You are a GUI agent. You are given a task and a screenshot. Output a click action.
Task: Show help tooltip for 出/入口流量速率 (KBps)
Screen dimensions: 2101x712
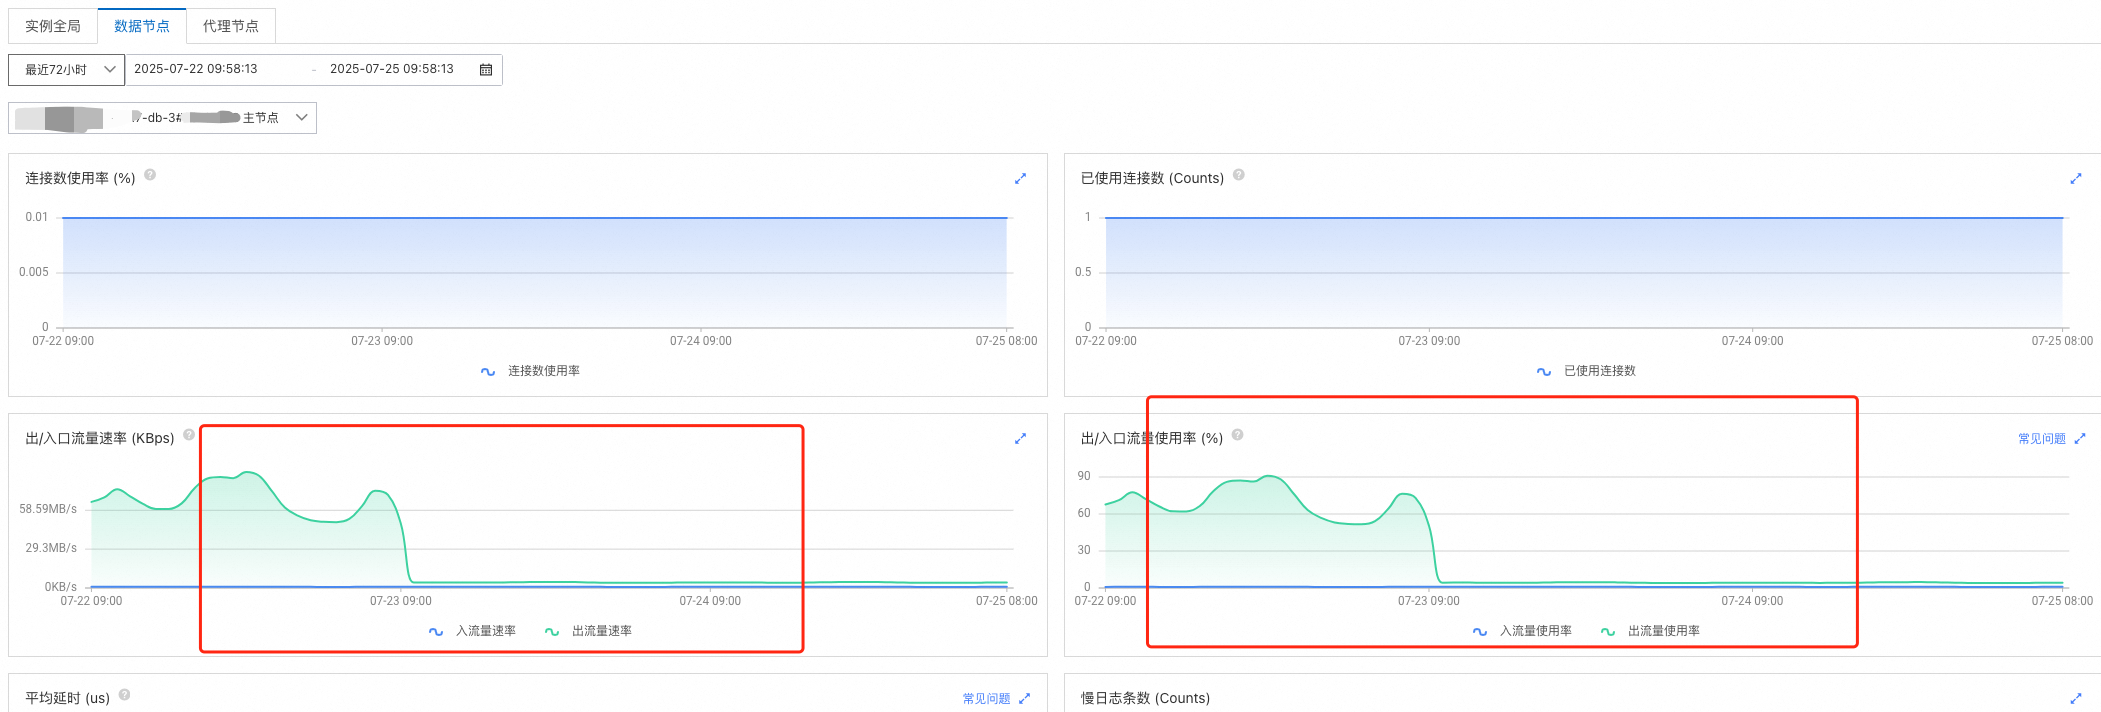click(189, 435)
